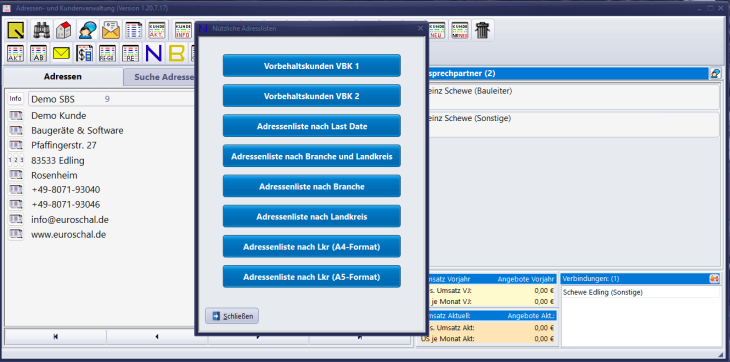Click the Info button beside Demo SBS
The height and width of the screenshot is (362, 730).
tap(16, 99)
